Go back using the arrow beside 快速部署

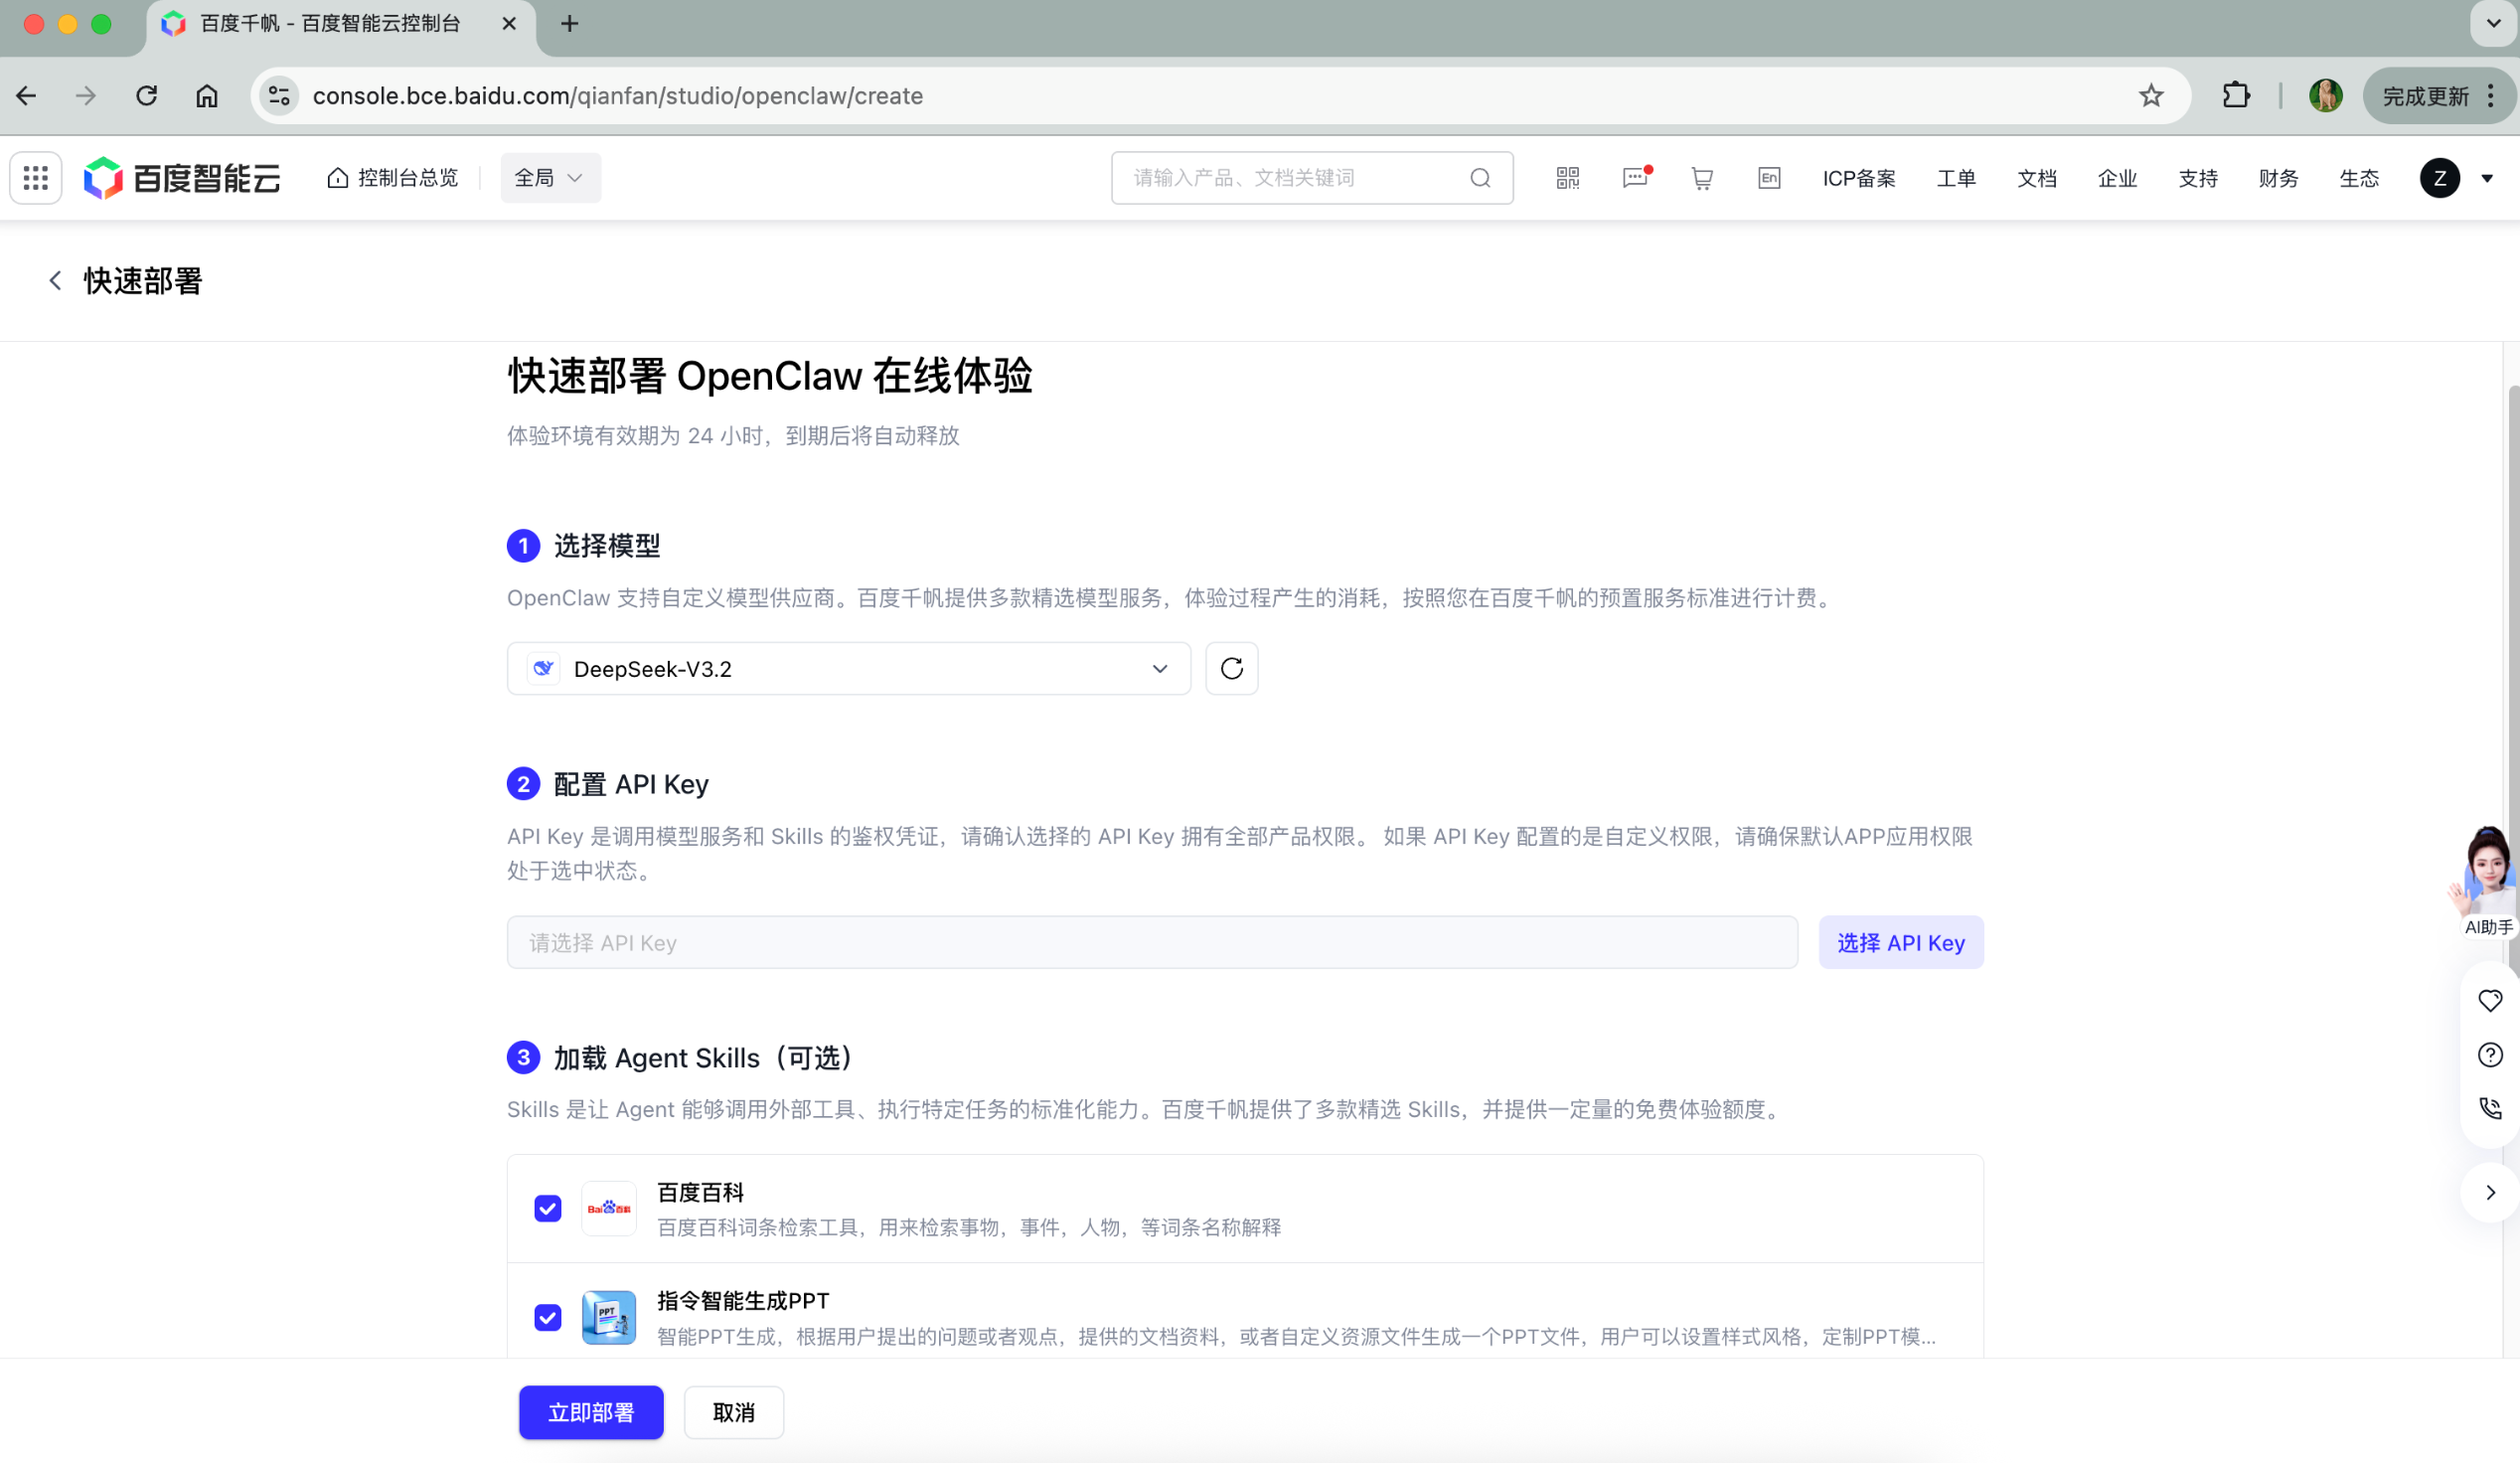click(55, 281)
